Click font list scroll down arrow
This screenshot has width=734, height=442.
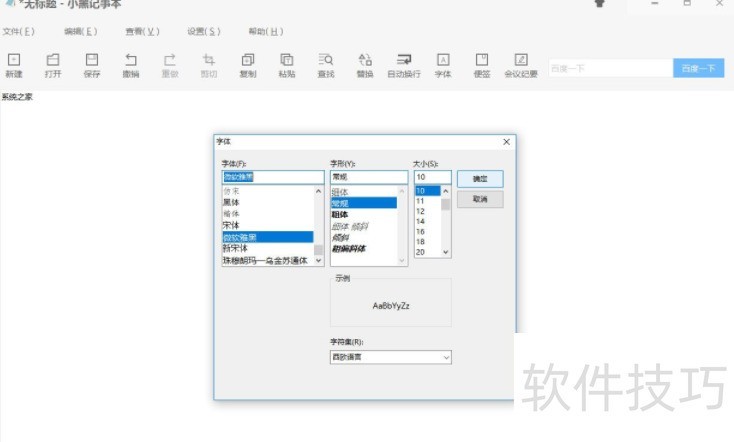tap(319, 260)
